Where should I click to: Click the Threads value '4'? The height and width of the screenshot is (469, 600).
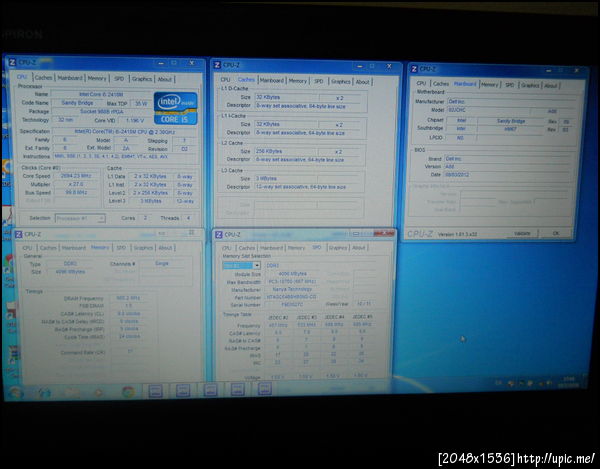tap(188, 218)
